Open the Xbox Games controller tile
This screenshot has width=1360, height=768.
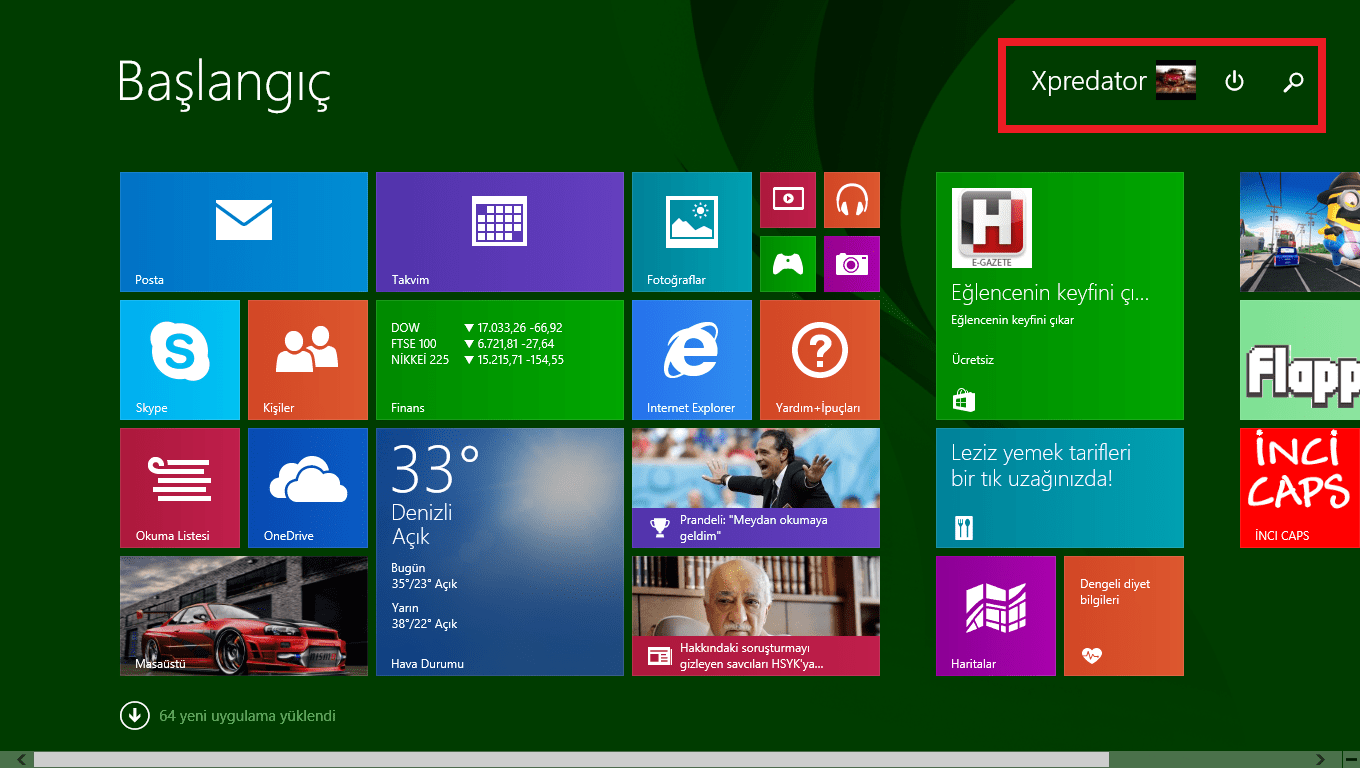(x=788, y=264)
